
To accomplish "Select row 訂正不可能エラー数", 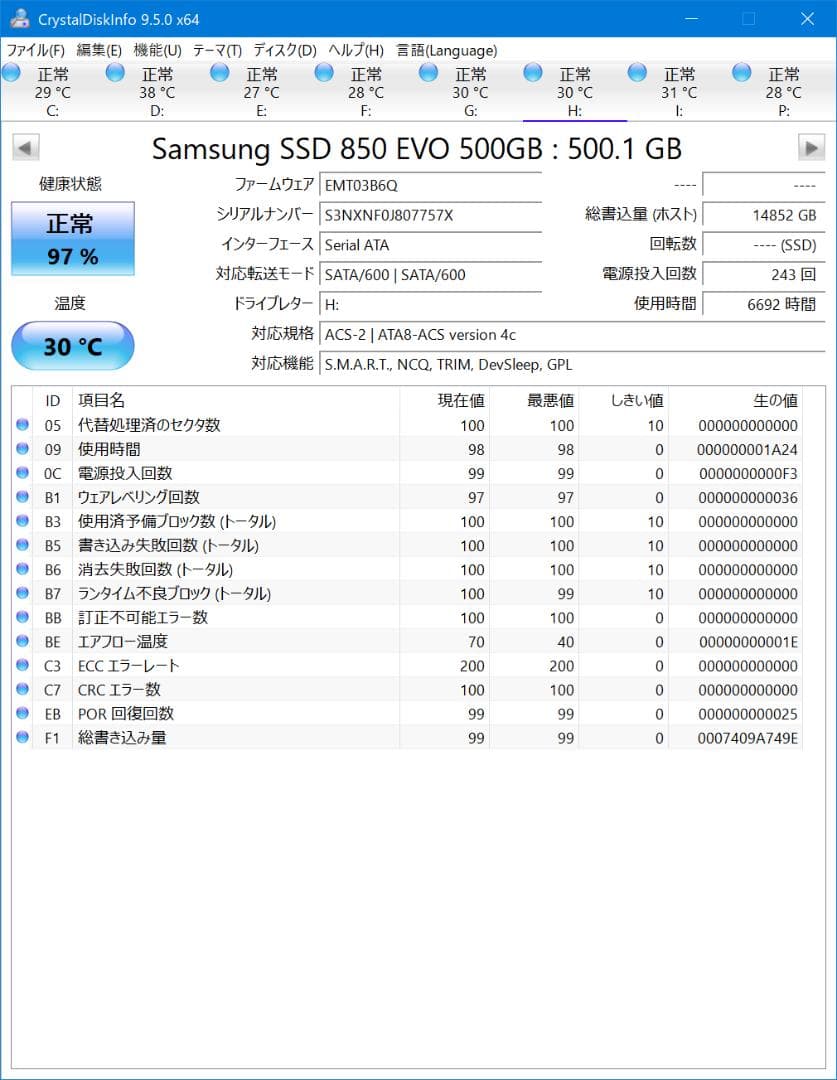I will (x=407, y=617).
